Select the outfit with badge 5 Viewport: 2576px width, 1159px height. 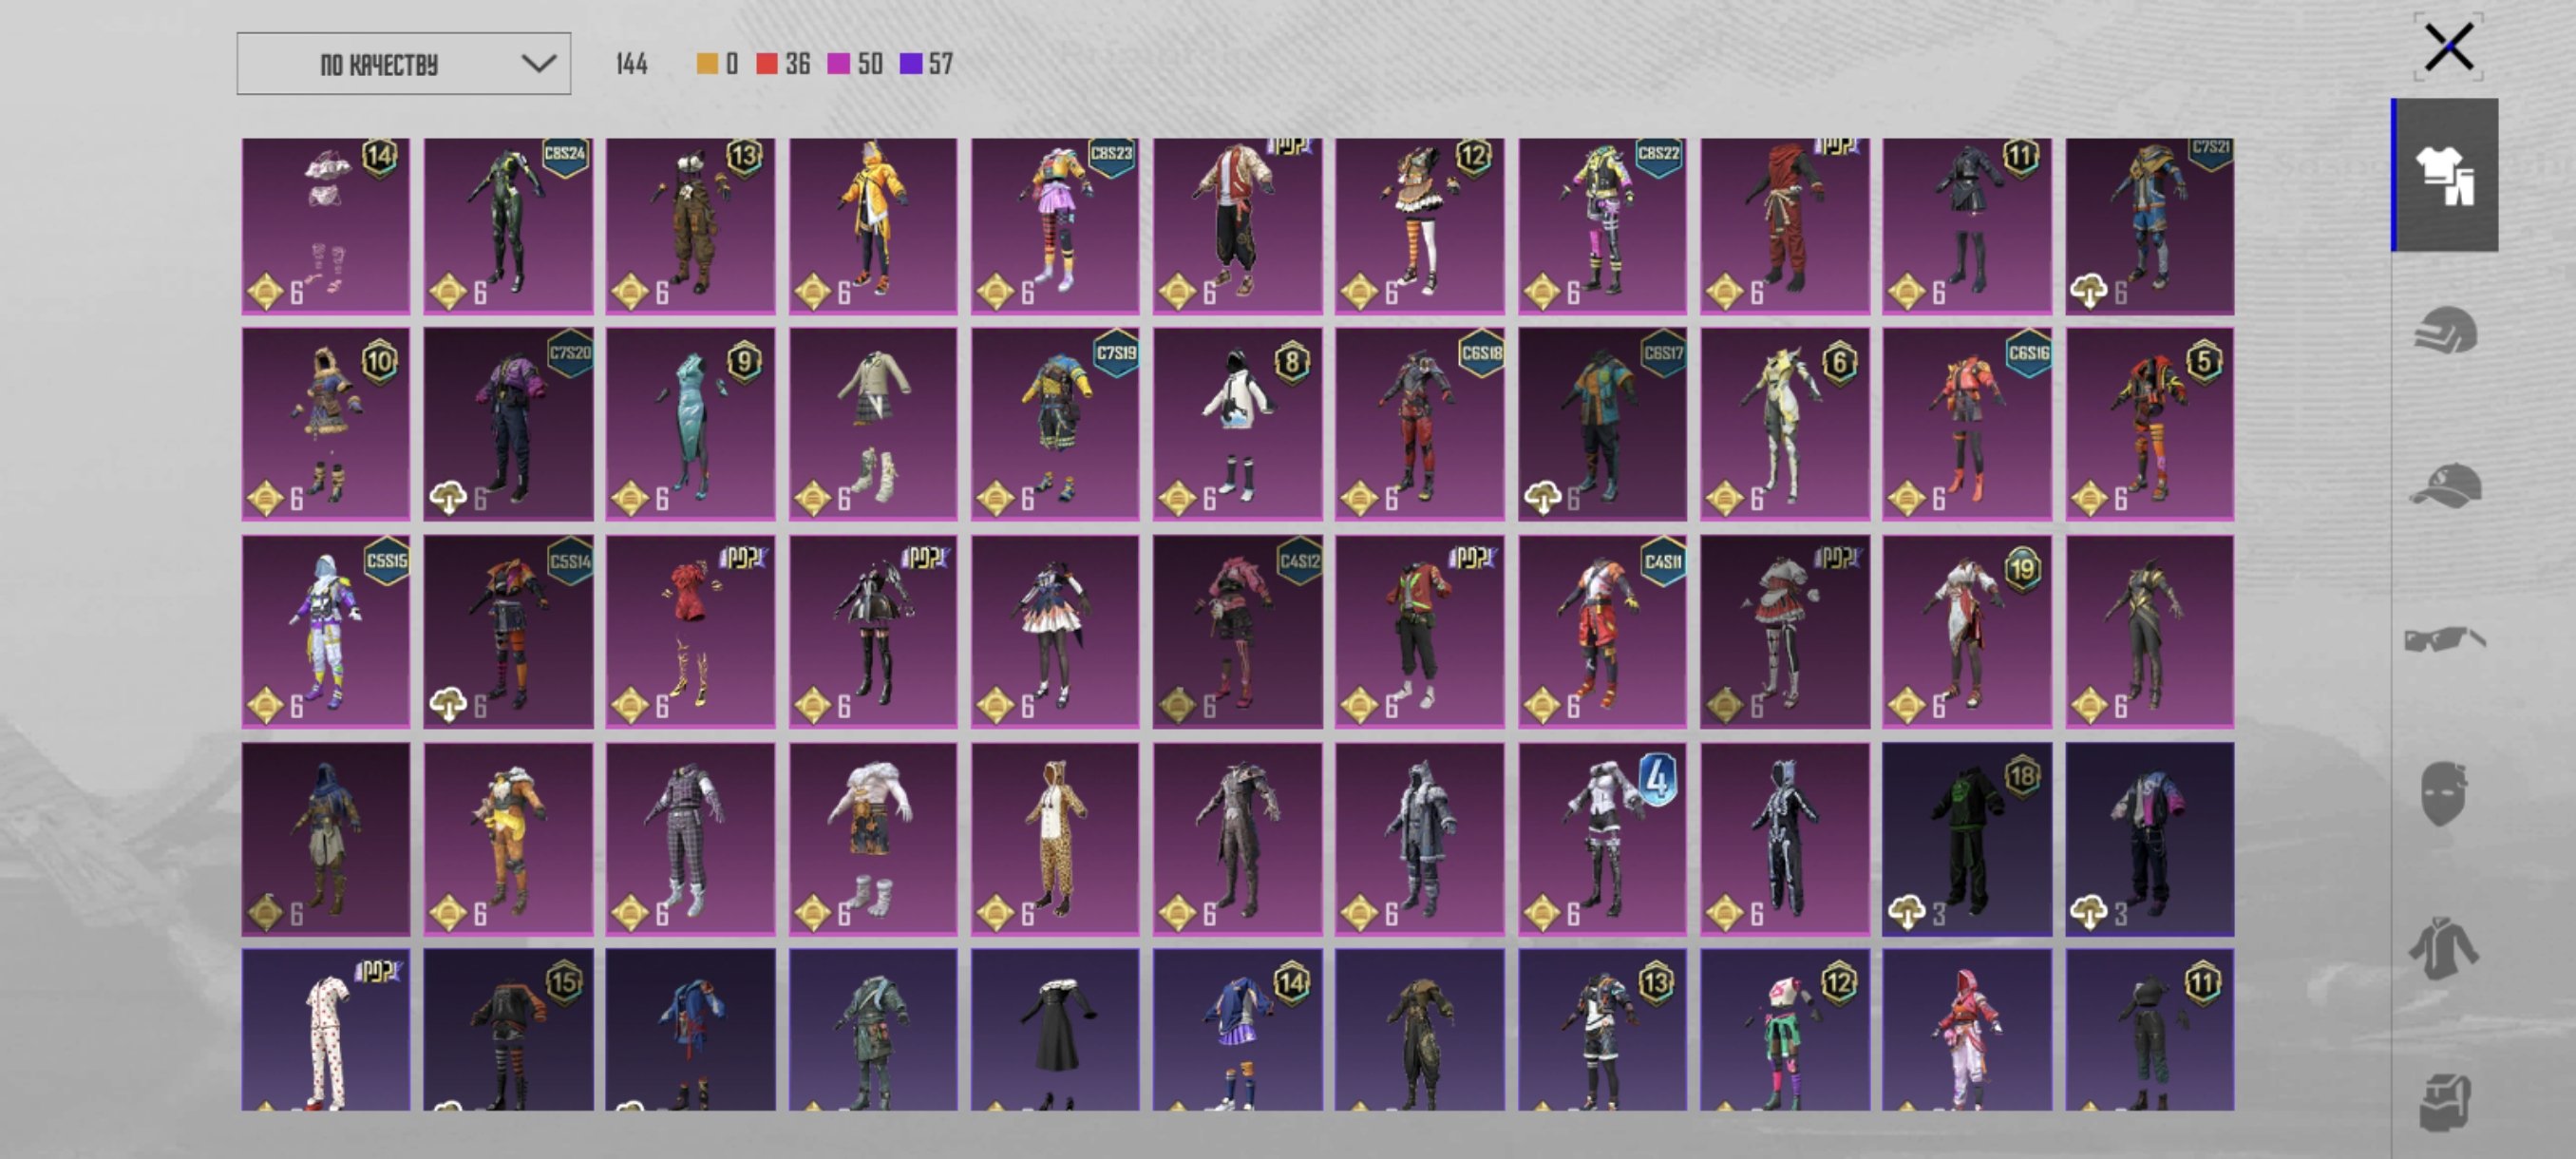pyautogui.click(x=2150, y=424)
